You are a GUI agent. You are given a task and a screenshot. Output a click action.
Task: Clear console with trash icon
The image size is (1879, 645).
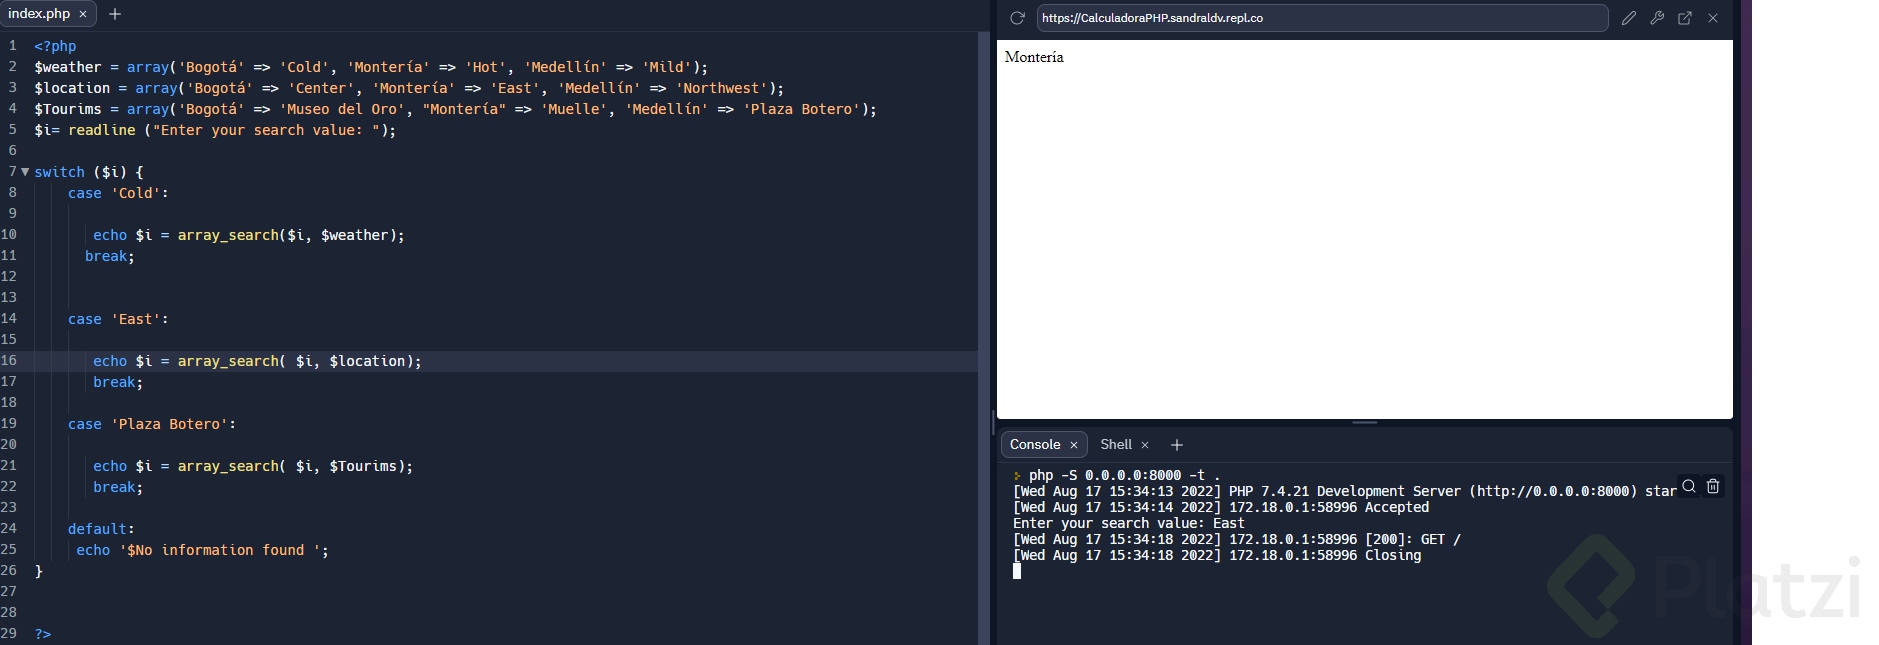click(1713, 486)
